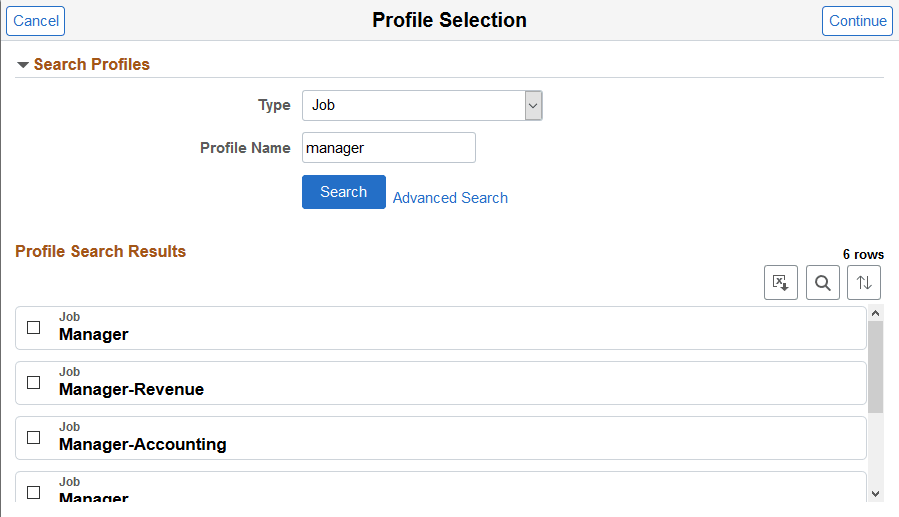Check the Manager profile checkbox
This screenshot has width=899, height=517.
click(x=34, y=327)
